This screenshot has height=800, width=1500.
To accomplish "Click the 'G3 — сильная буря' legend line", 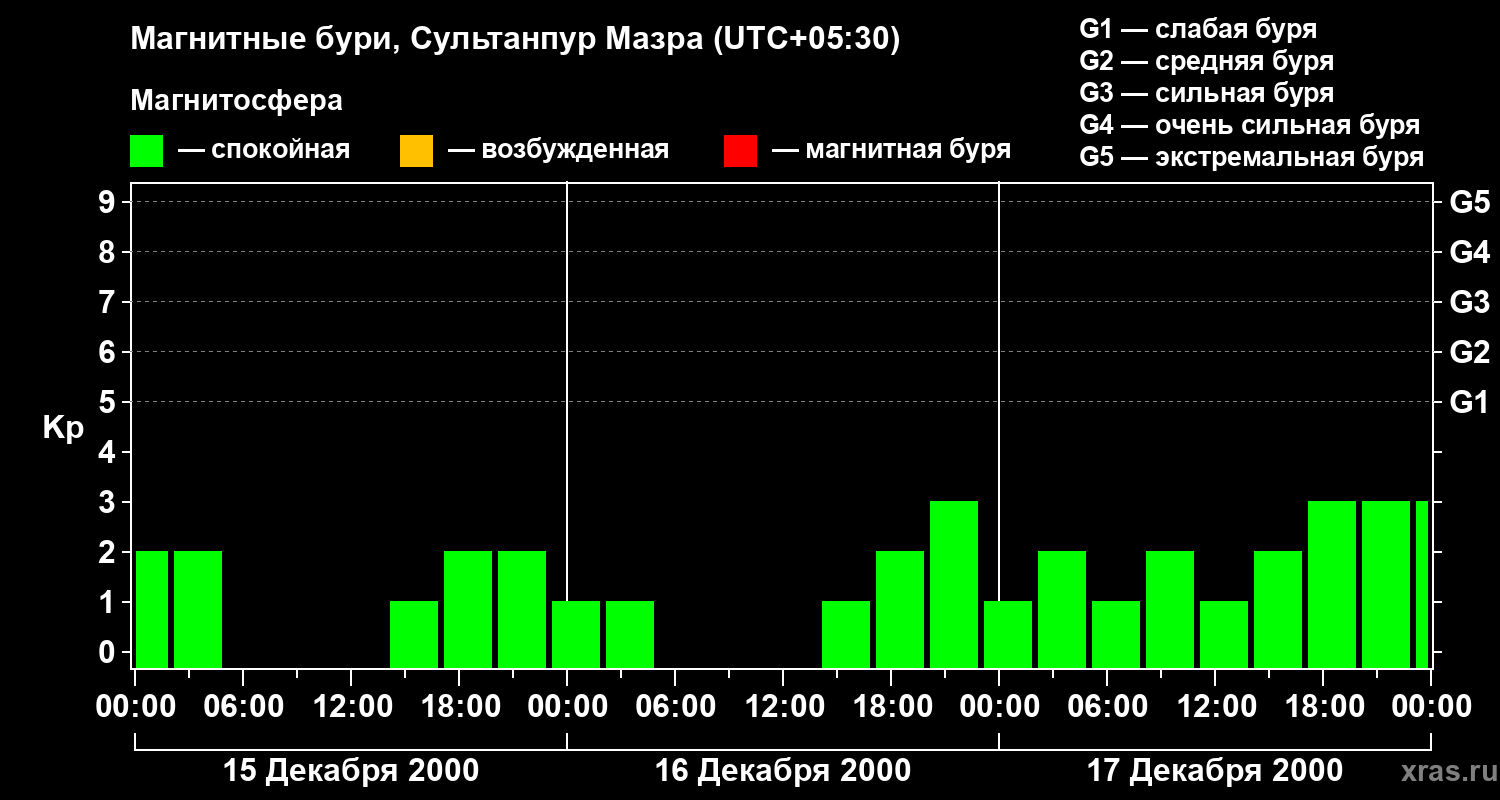I will click(1207, 93).
